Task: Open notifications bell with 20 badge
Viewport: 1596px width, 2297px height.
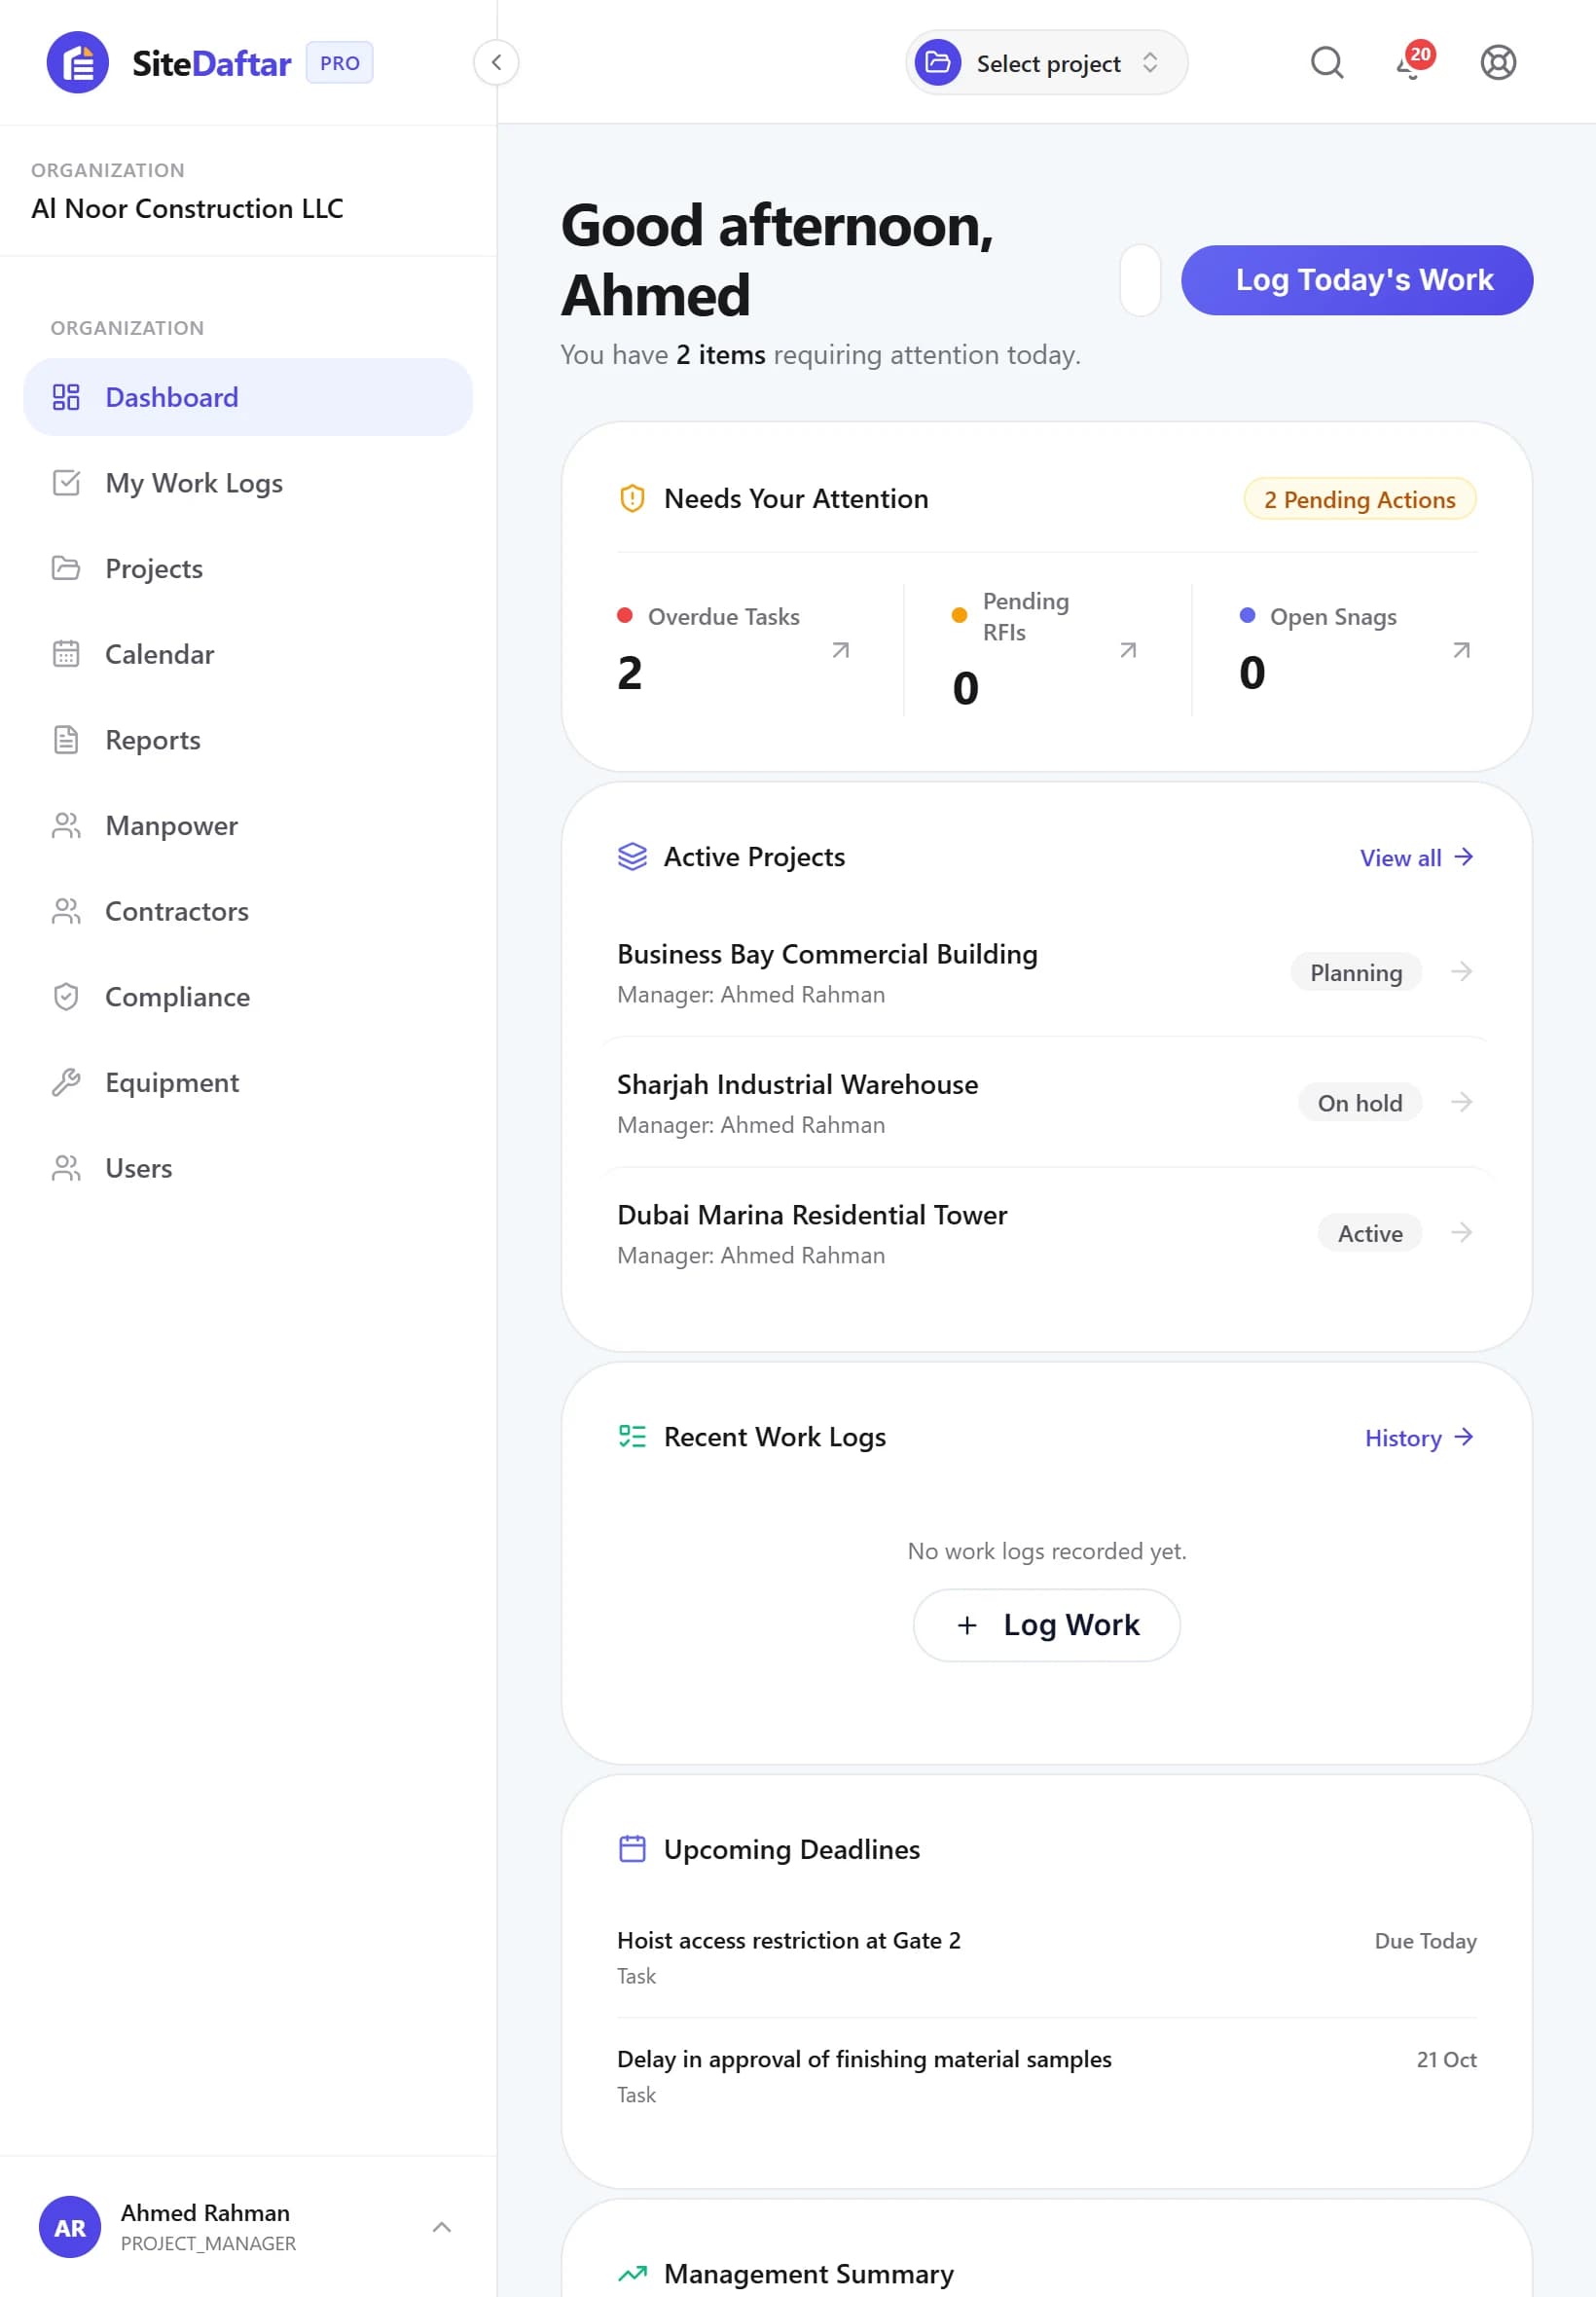Action: pos(1413,62)
